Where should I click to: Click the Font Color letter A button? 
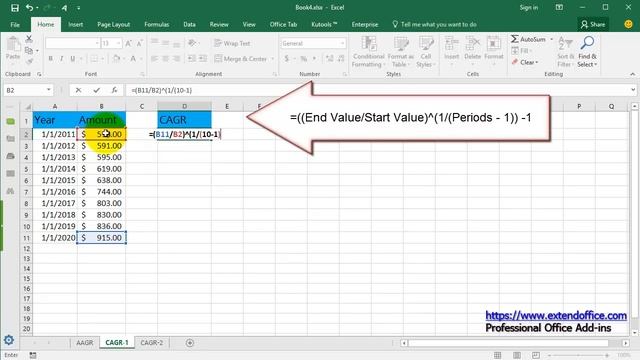[x=133, y=59]
